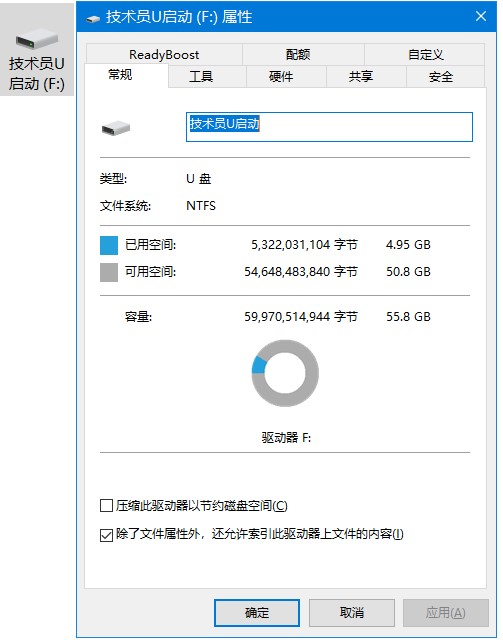Click the 50.8 GB free size

408,272
